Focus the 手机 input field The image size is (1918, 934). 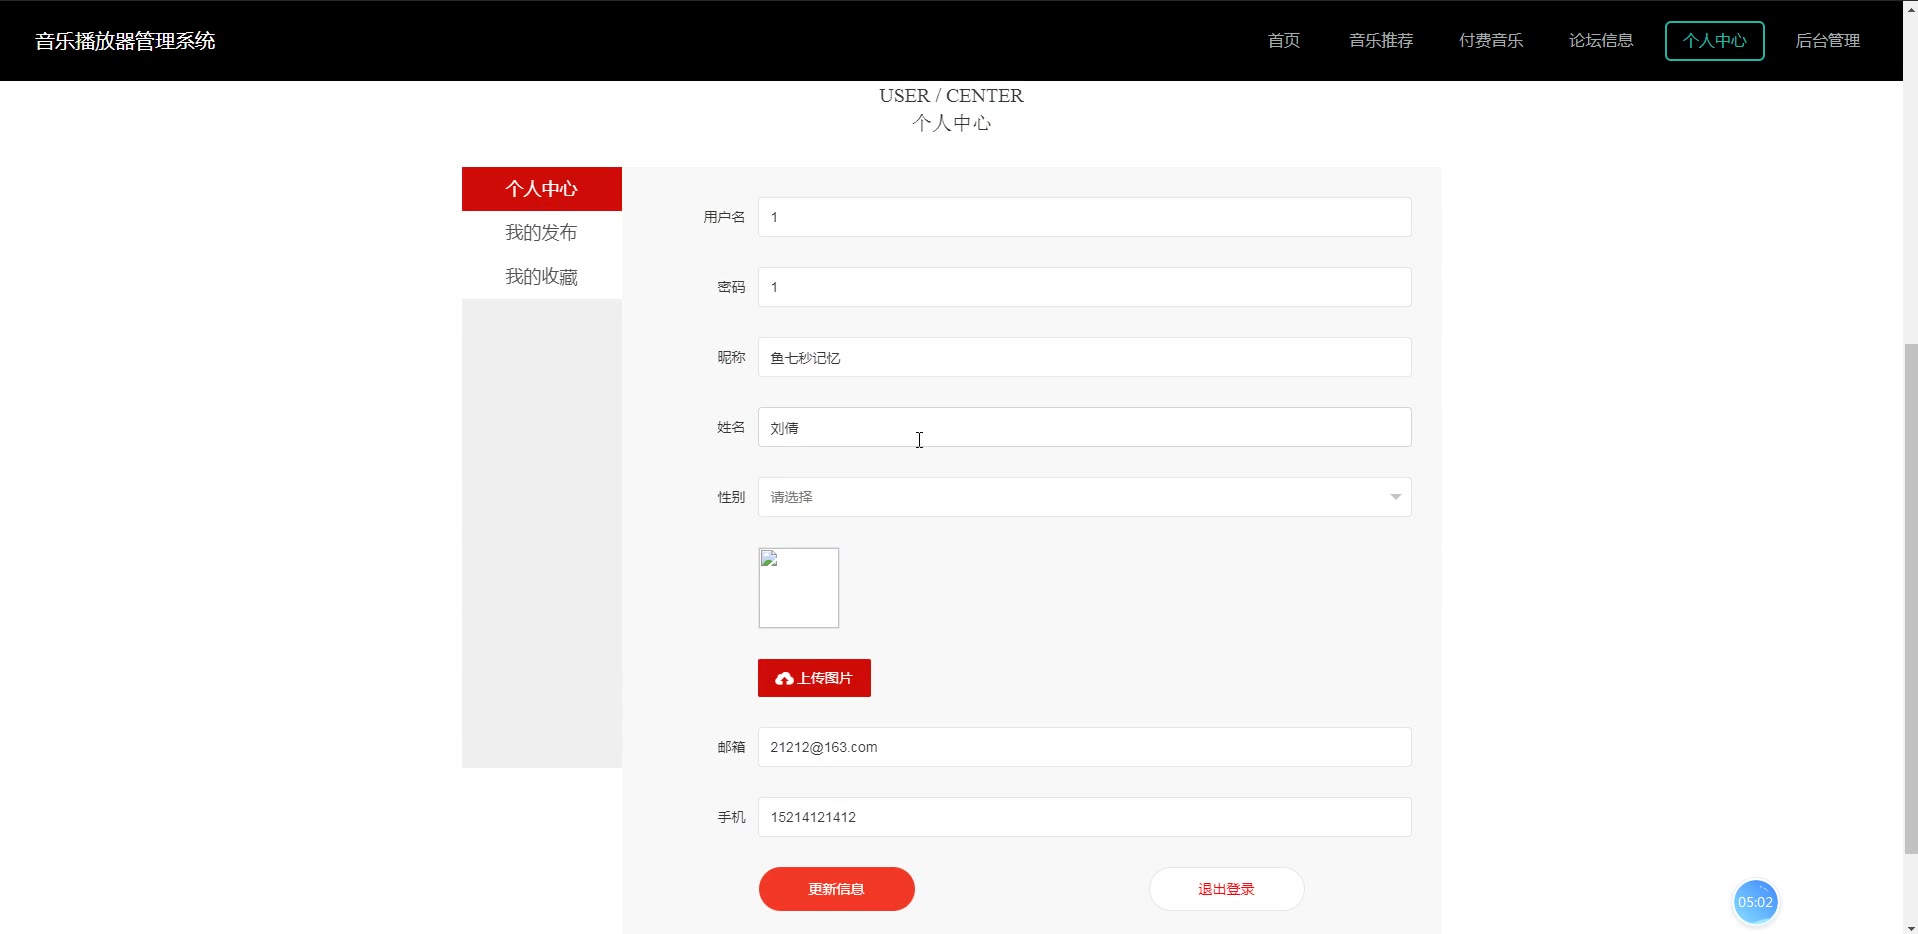[1084, 817]
